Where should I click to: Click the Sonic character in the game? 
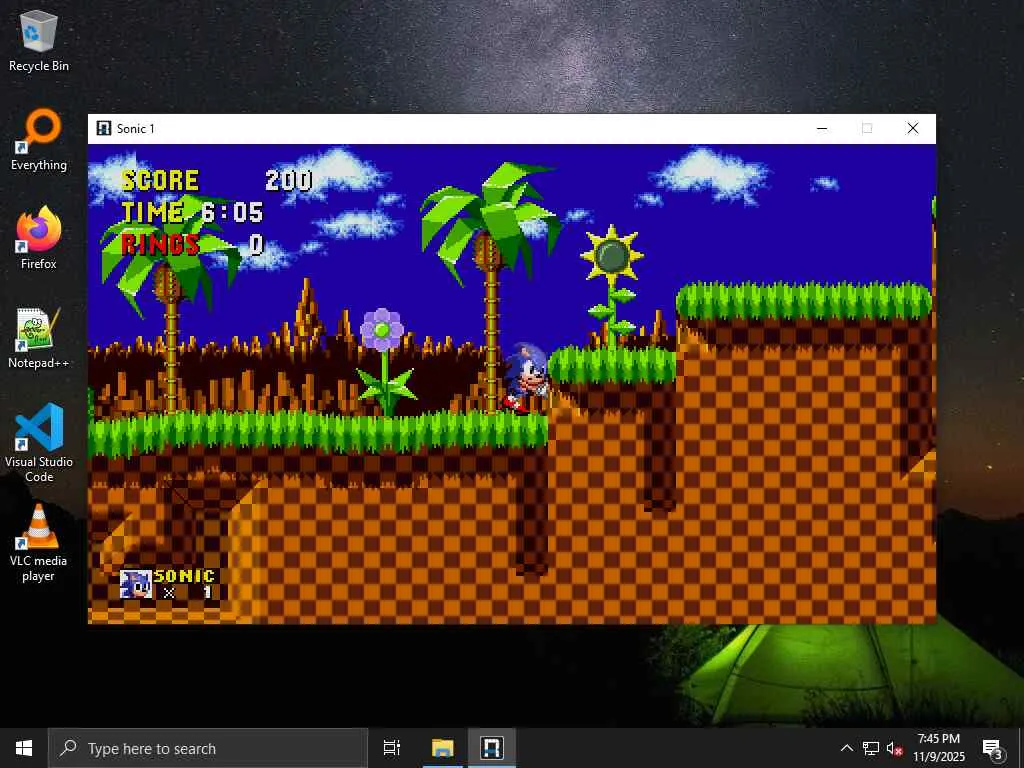click(526, 378)
